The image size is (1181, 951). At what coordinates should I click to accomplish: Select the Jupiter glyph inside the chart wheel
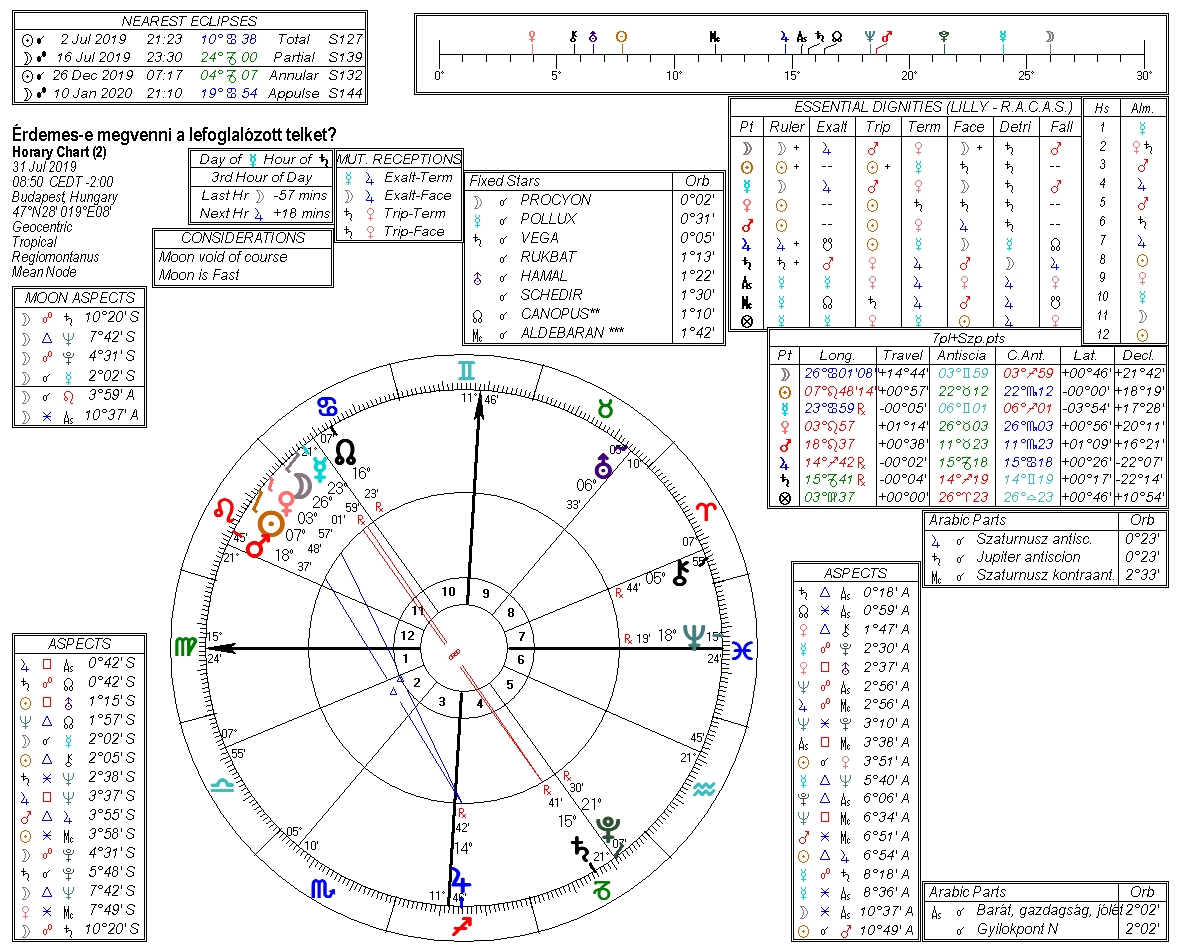coord(460,880)
